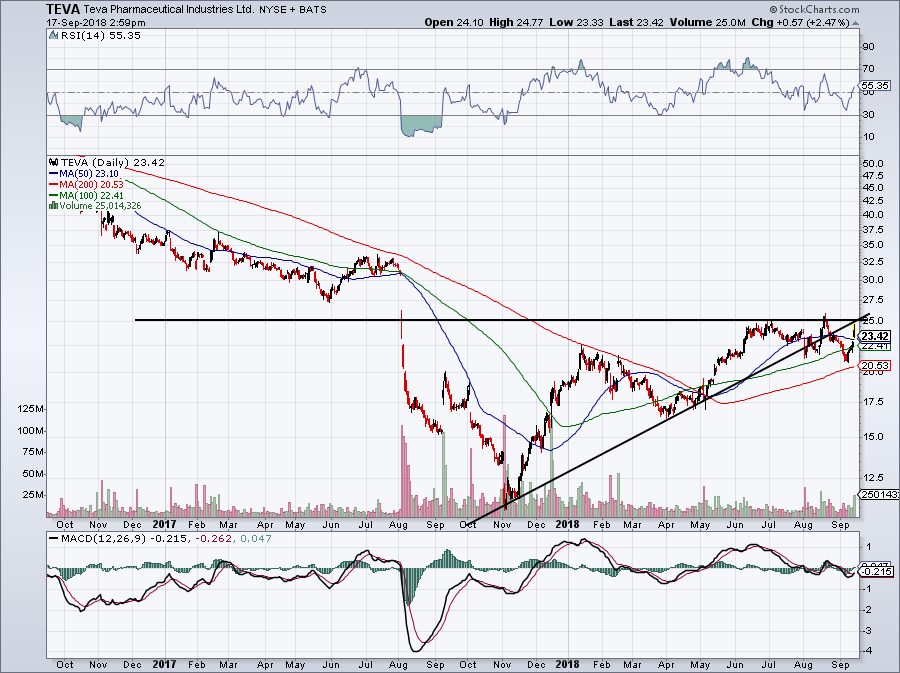The width and height of the screenshot is (900, 673).
Task: Click the 50M label on the volume axis
Action: (x=34, y=474)
